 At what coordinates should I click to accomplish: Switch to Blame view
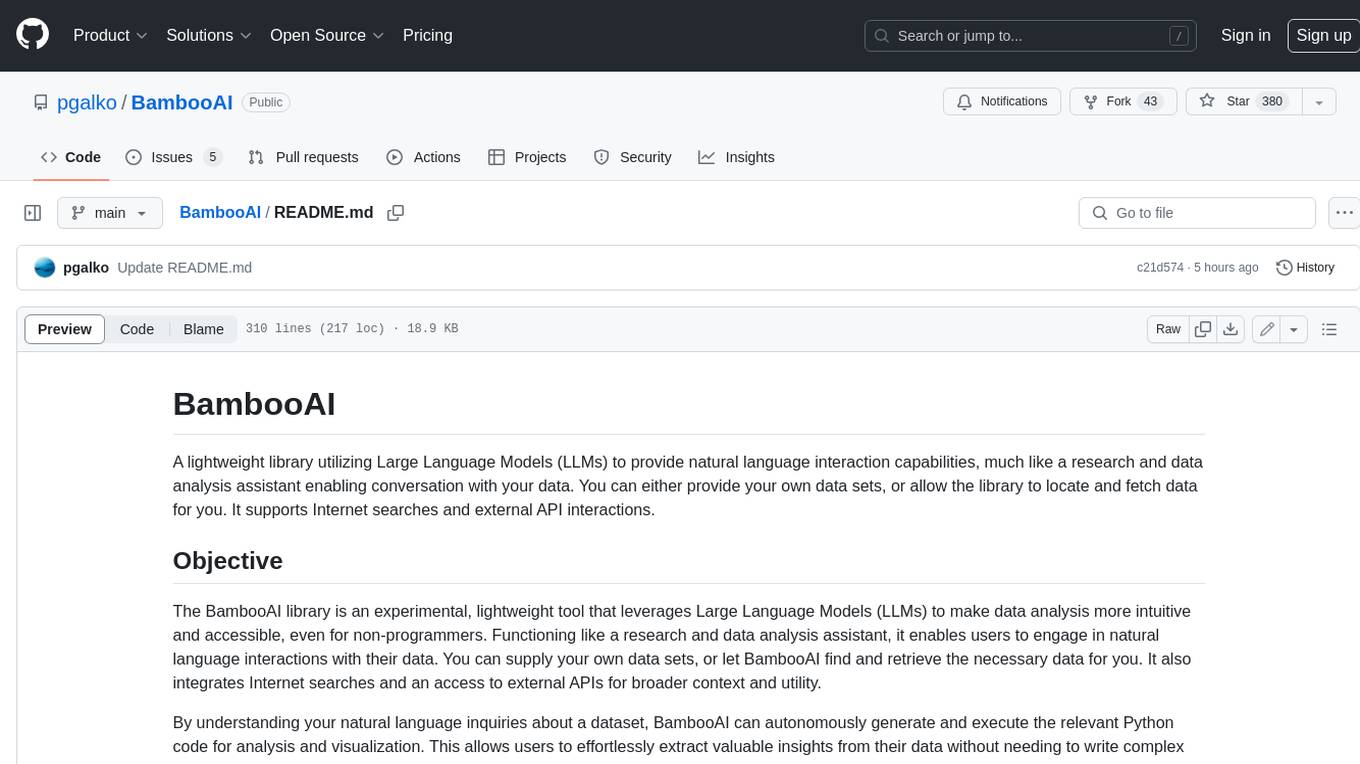203,329
